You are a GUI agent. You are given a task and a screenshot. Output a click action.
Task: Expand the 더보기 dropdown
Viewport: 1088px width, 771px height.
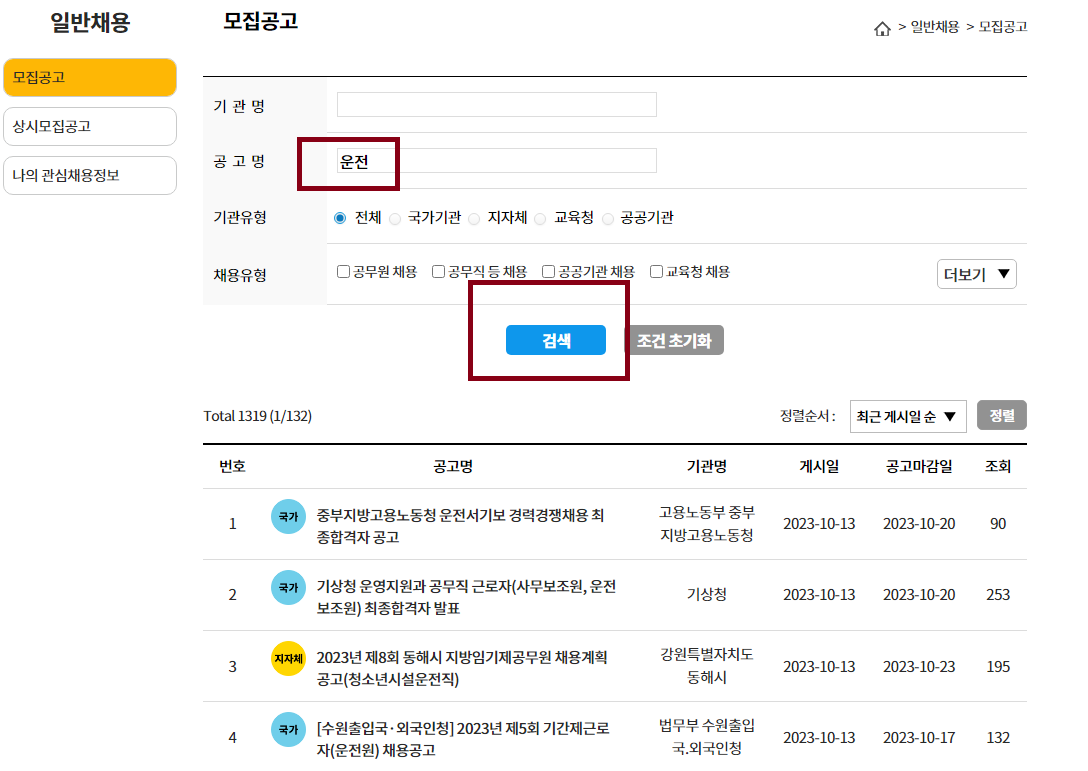click(x=976, y=272)
